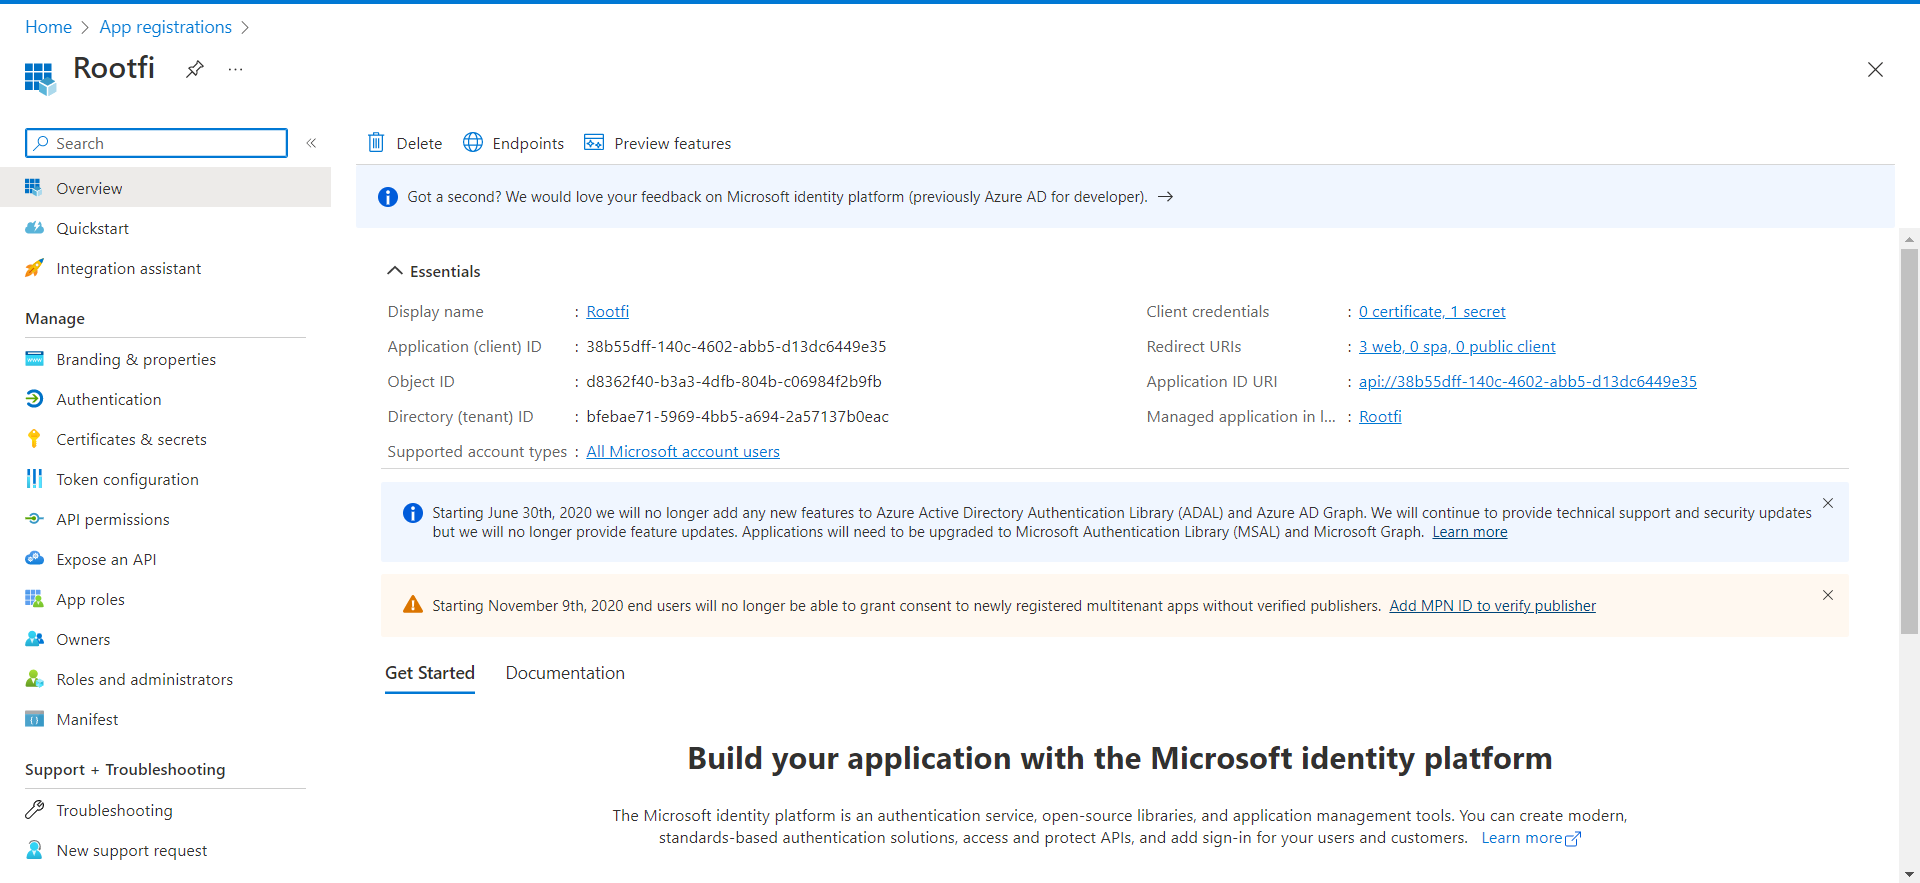Dismiss the verified publisher warning
This screenshot has width=1920, height=883.
coord(1828,595)
